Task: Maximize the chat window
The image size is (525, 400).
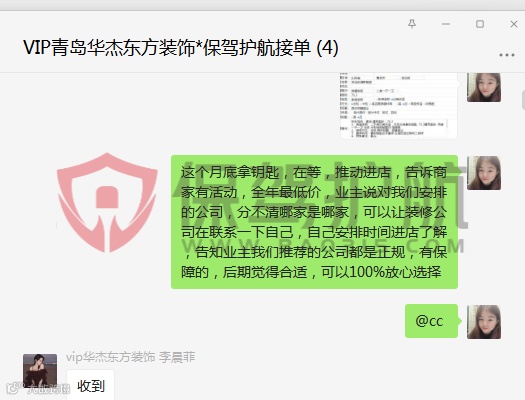Action: tap(480, 24)
